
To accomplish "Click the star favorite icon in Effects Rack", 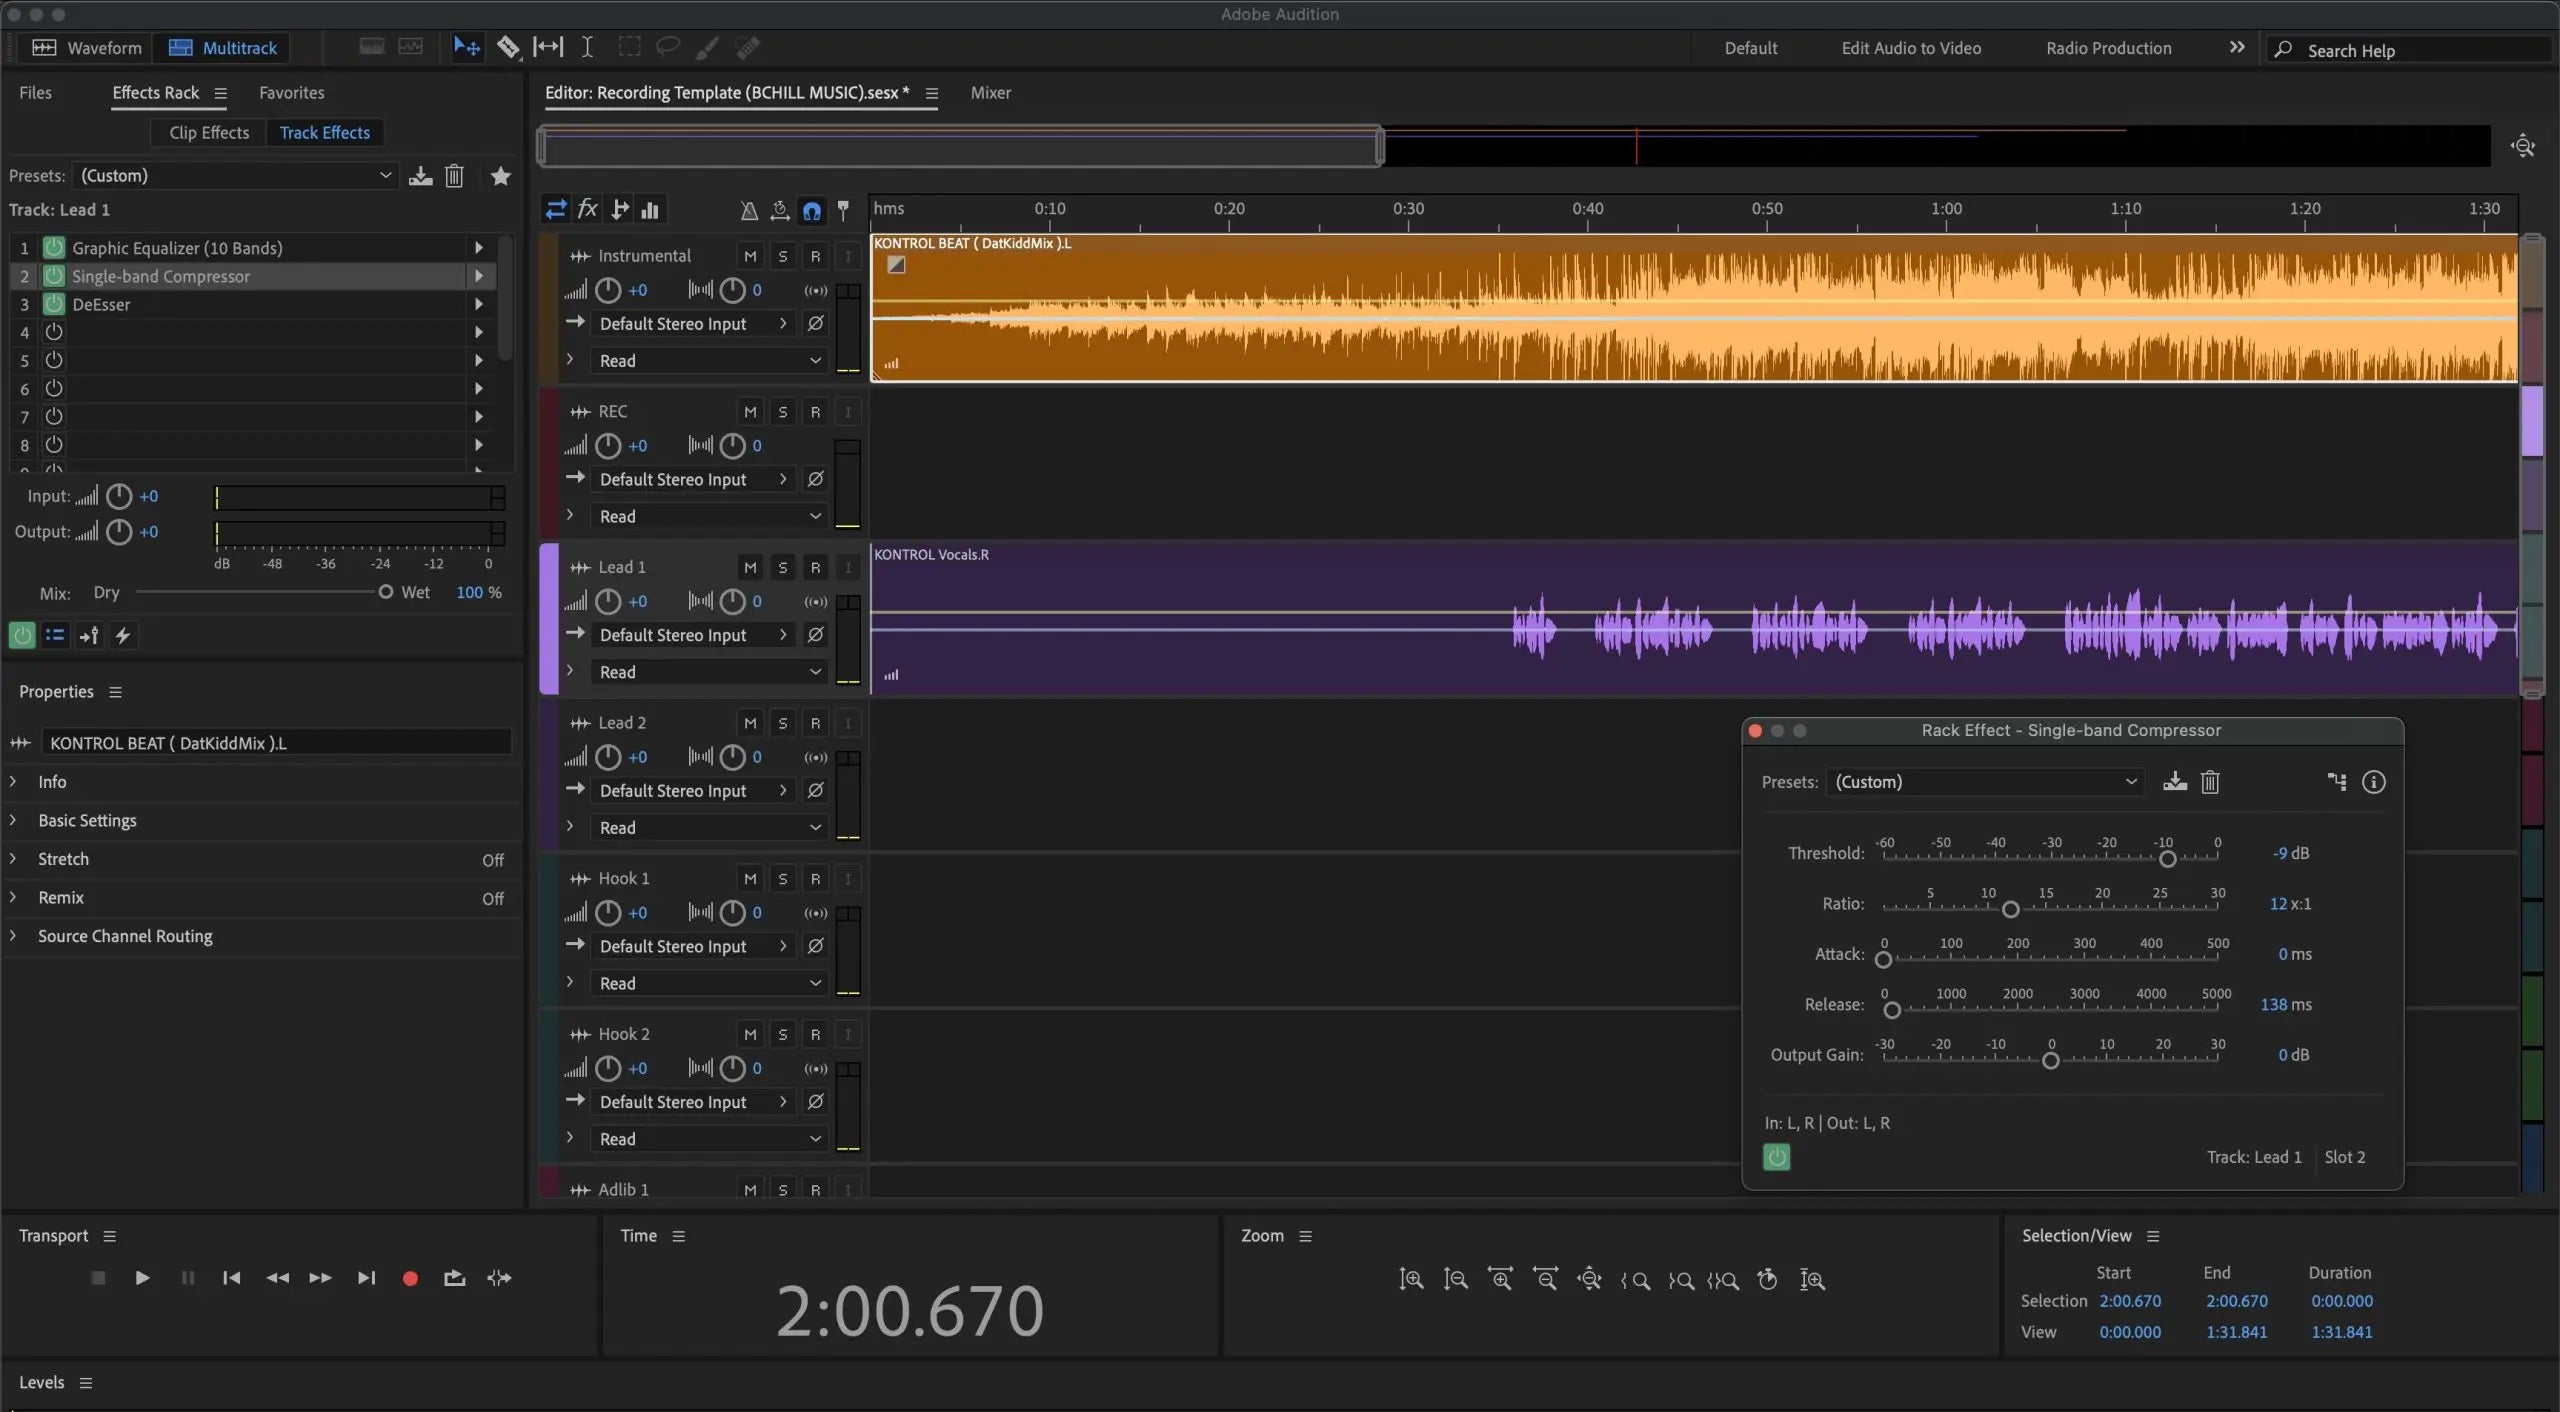I will click(501, 176).
